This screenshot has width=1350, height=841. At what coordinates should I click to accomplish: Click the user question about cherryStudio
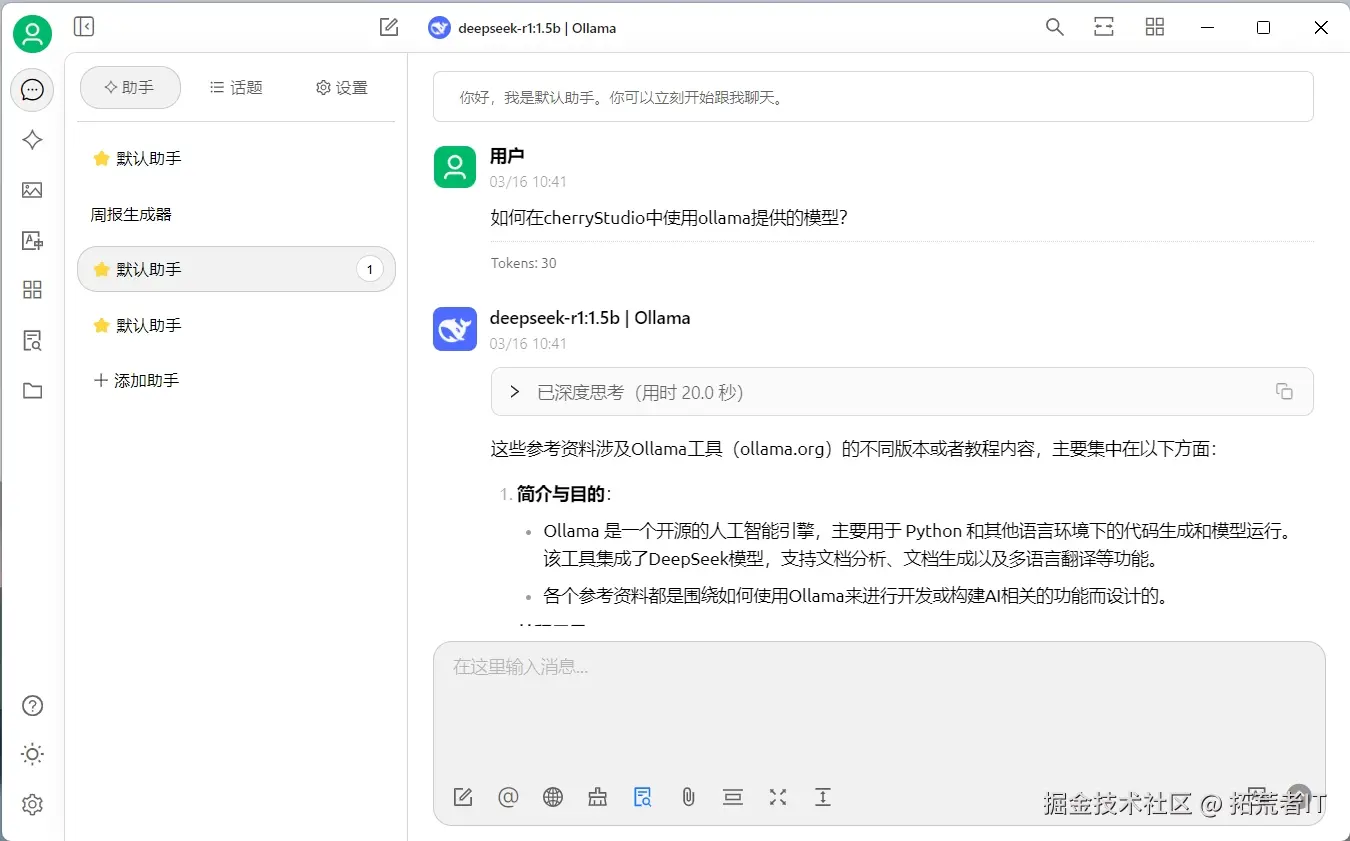(x=669, y=218)
